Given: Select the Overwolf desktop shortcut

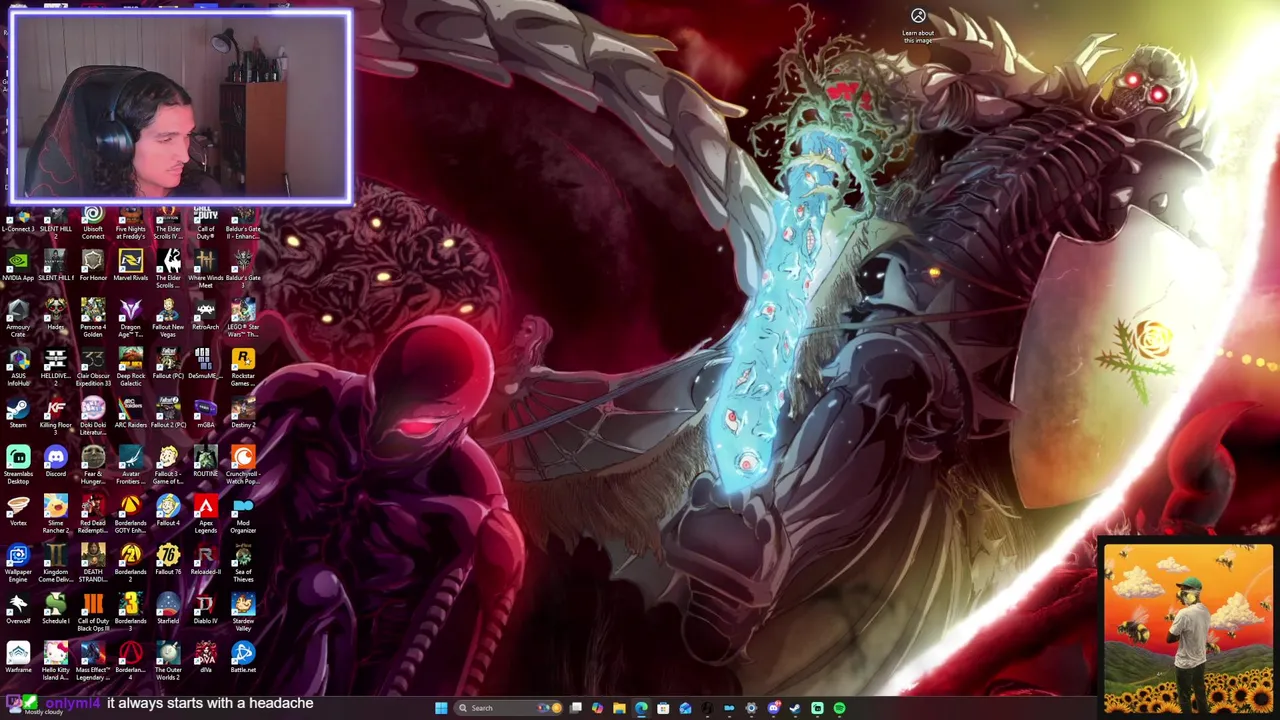Looking at the screenshot, I should 18,610.
